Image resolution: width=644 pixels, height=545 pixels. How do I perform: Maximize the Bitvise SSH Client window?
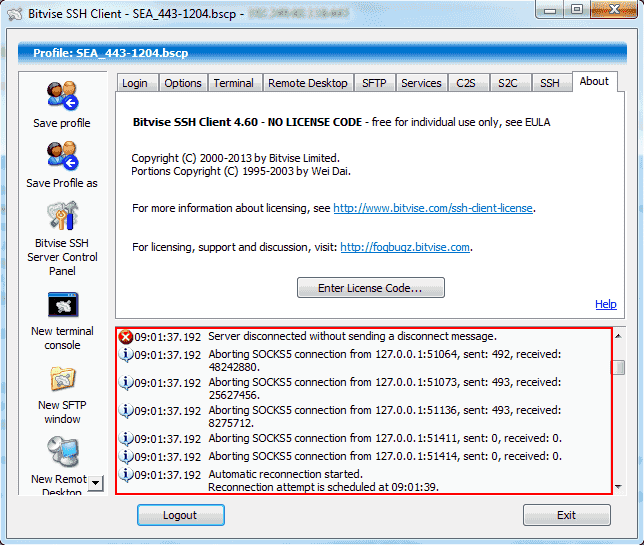point(577,10)
